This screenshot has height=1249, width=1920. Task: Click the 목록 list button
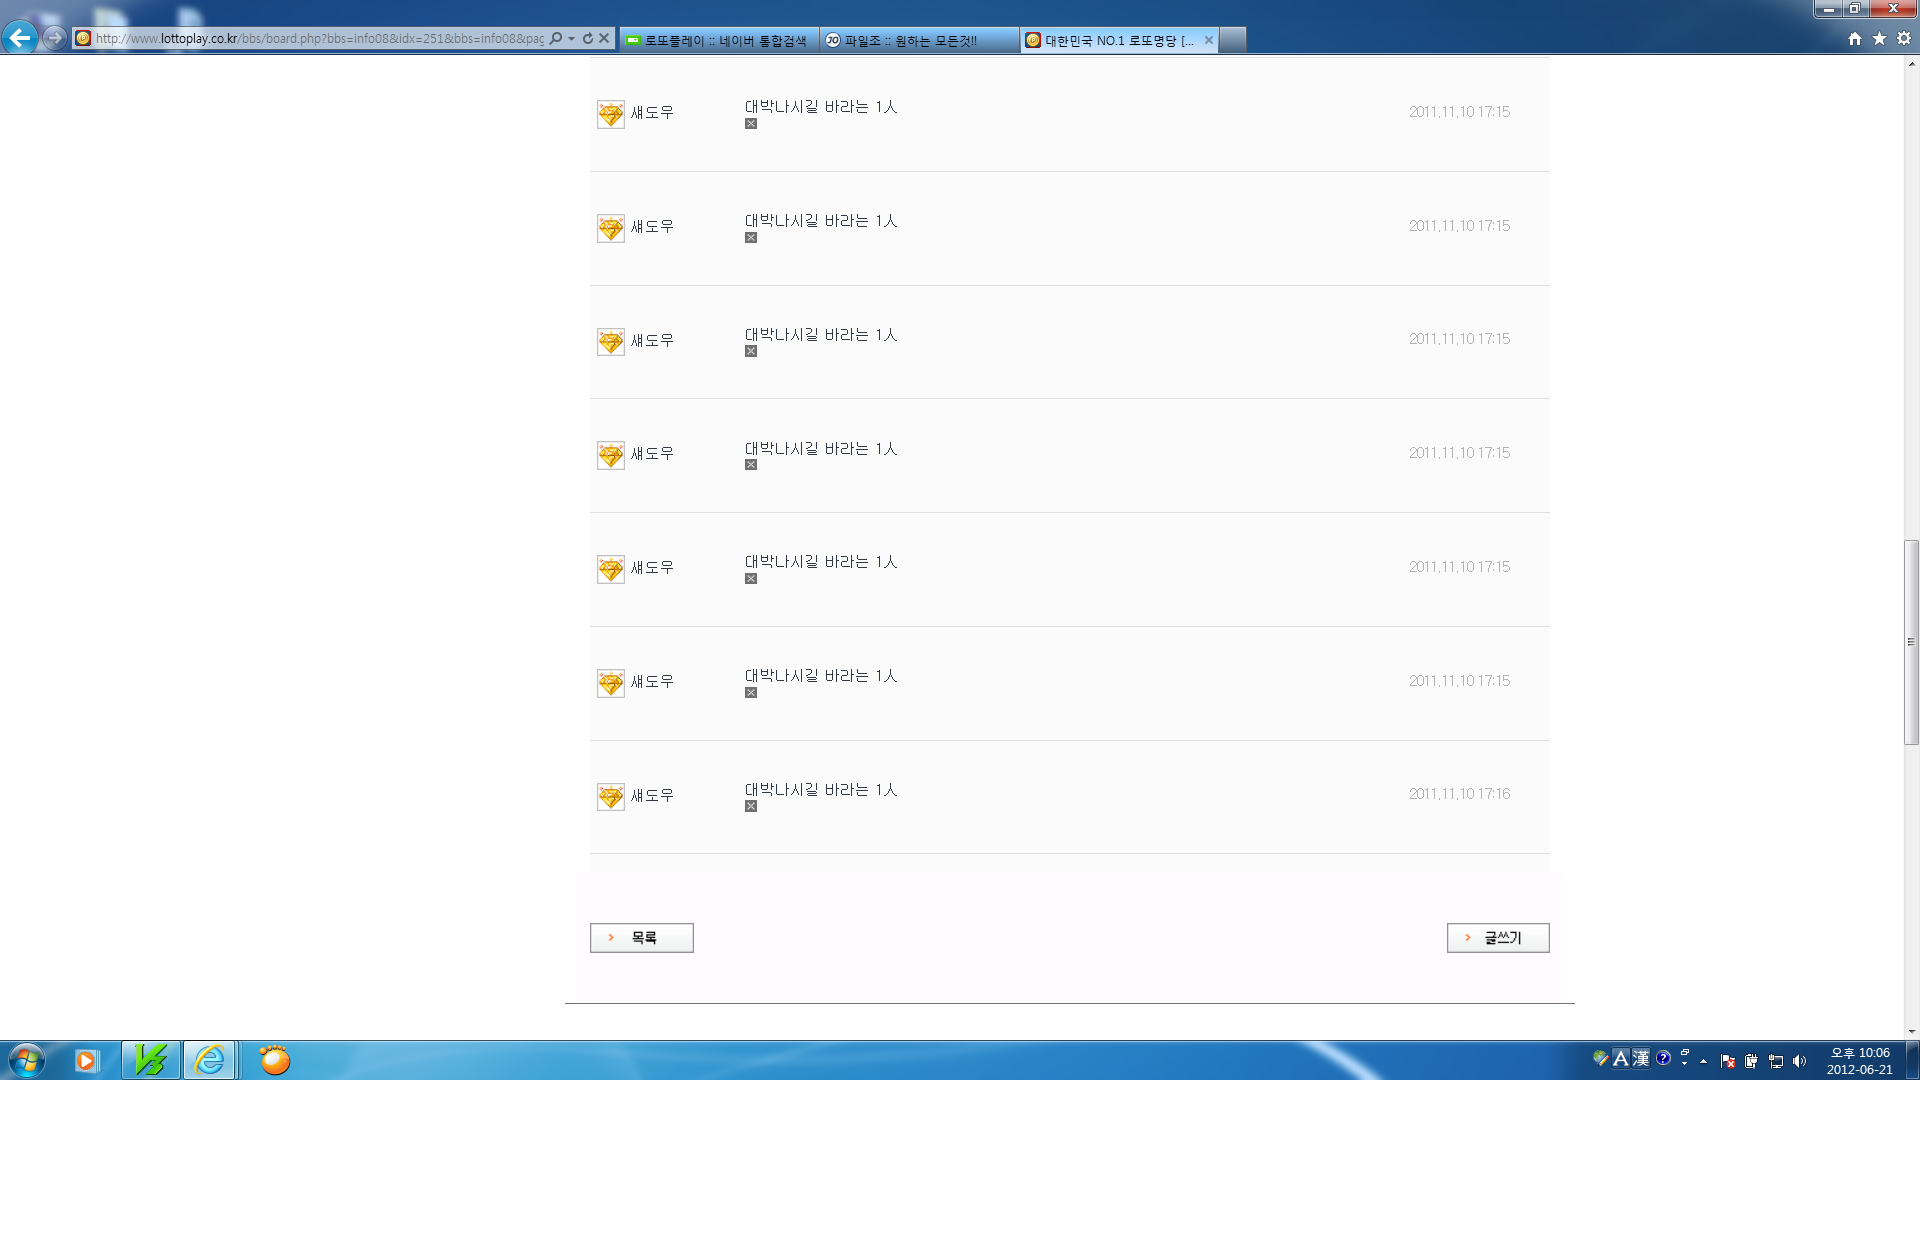(x=641, y=937)
